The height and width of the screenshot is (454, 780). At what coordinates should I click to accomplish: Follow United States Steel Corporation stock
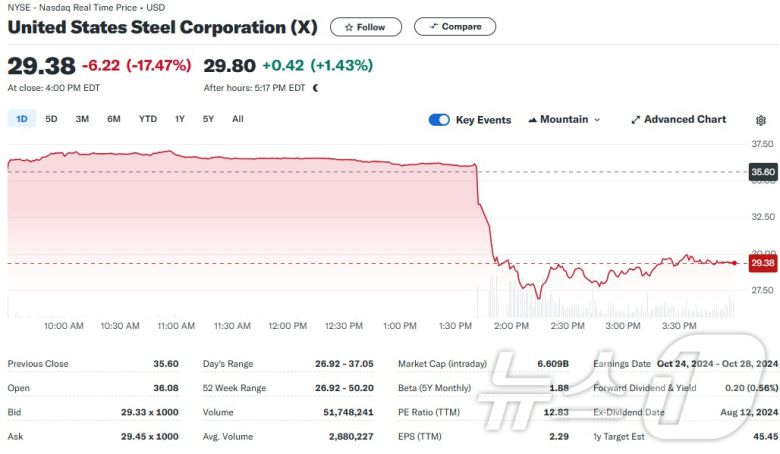point(366,27)
